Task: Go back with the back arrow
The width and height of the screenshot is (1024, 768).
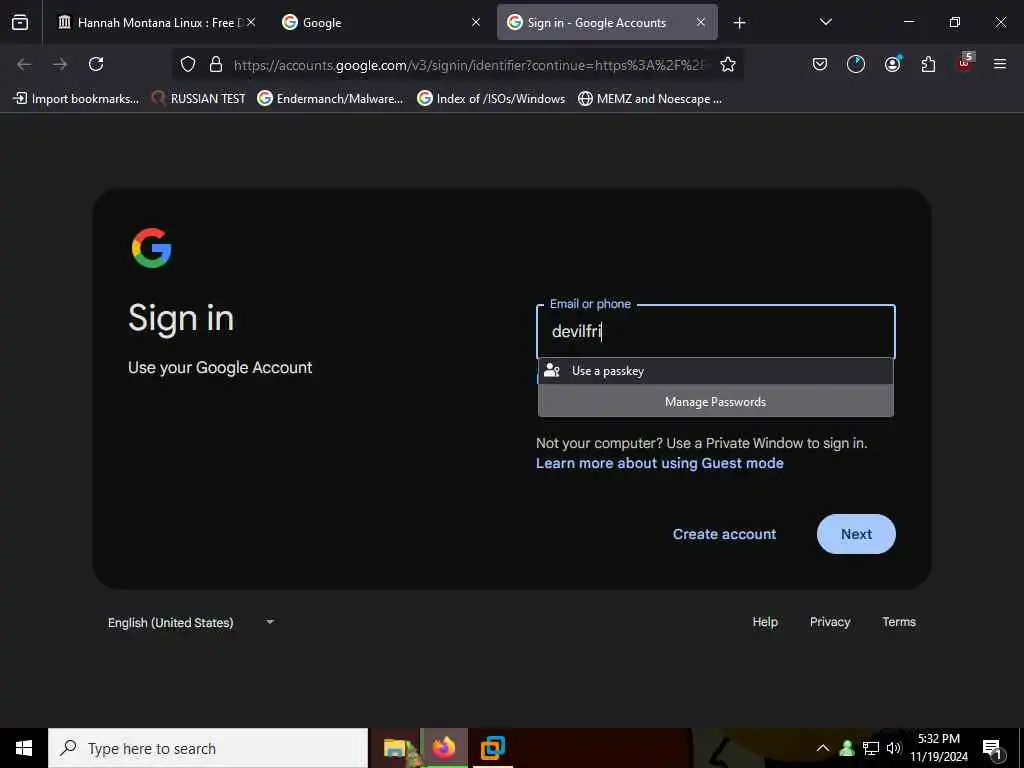Action: [24, 64]
